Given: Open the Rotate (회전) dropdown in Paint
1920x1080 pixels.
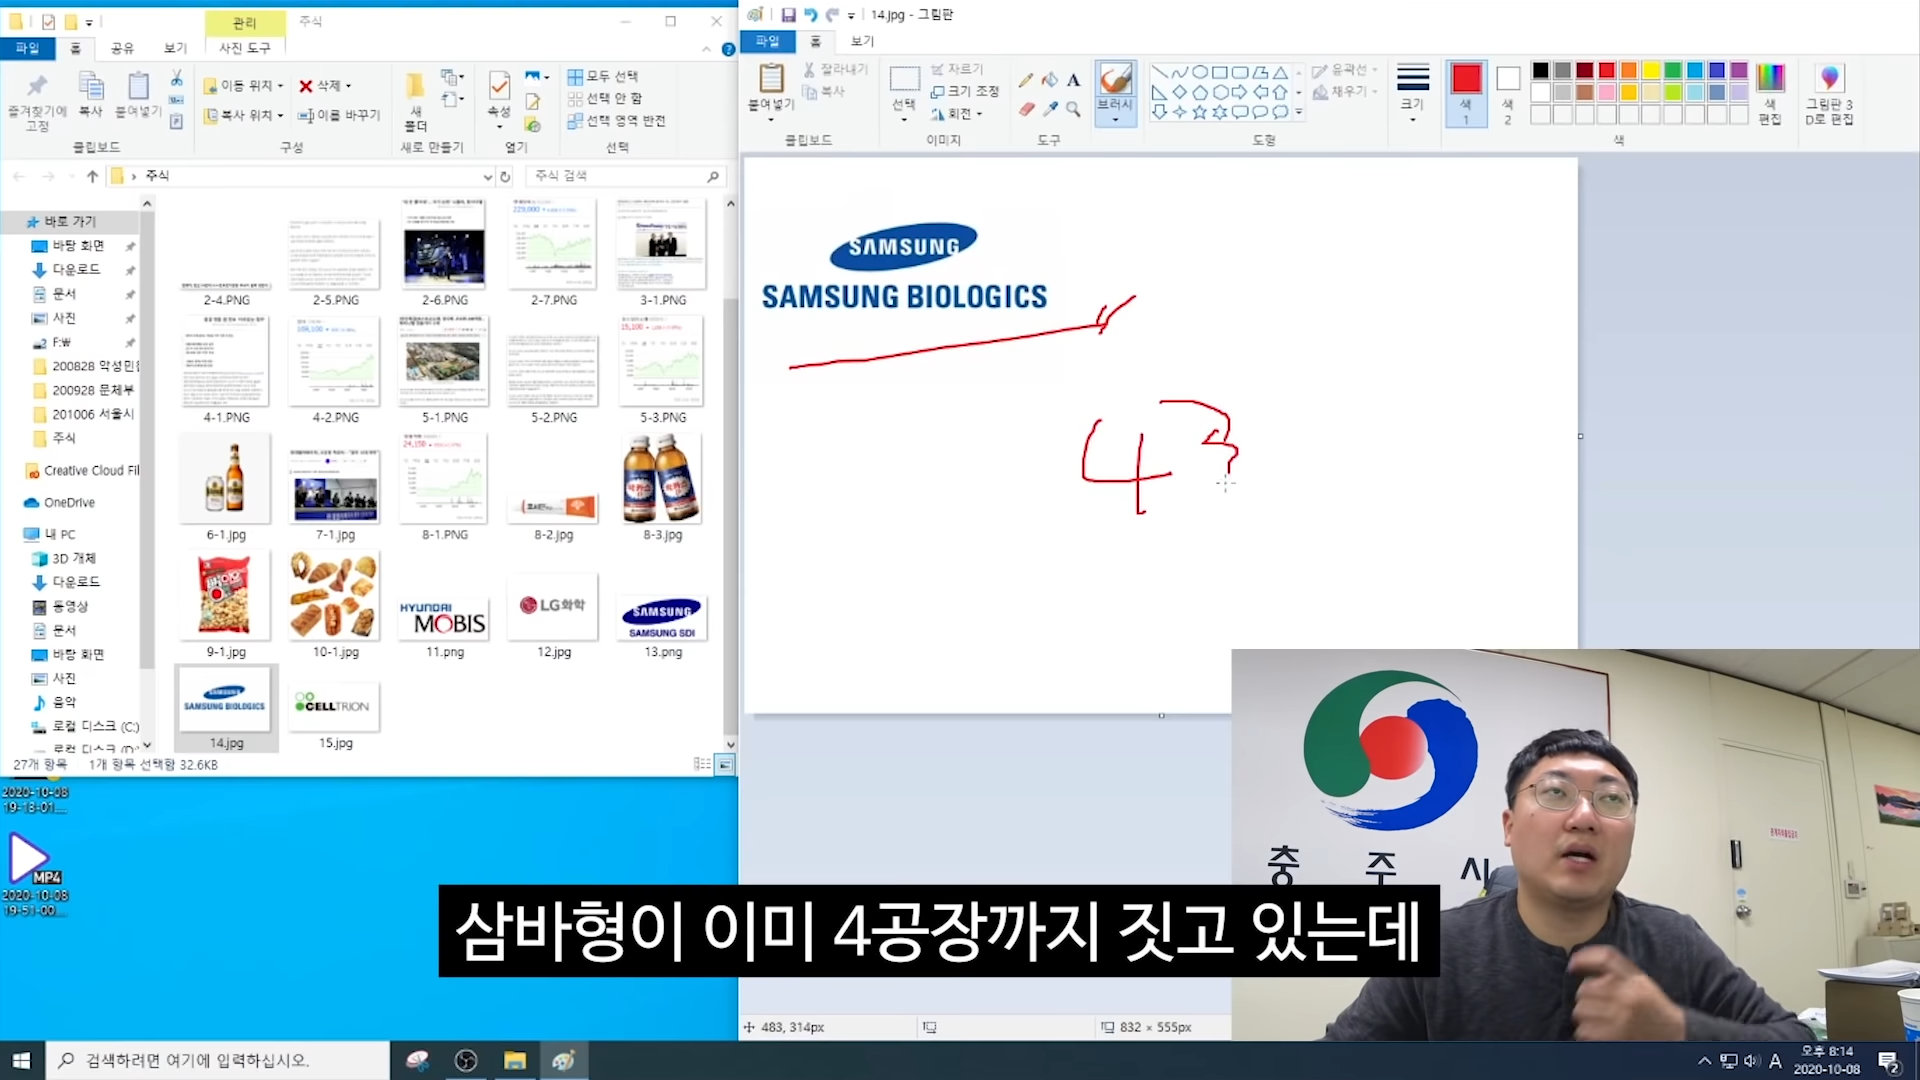Looking at the screenshot, I should pos(957,114).
